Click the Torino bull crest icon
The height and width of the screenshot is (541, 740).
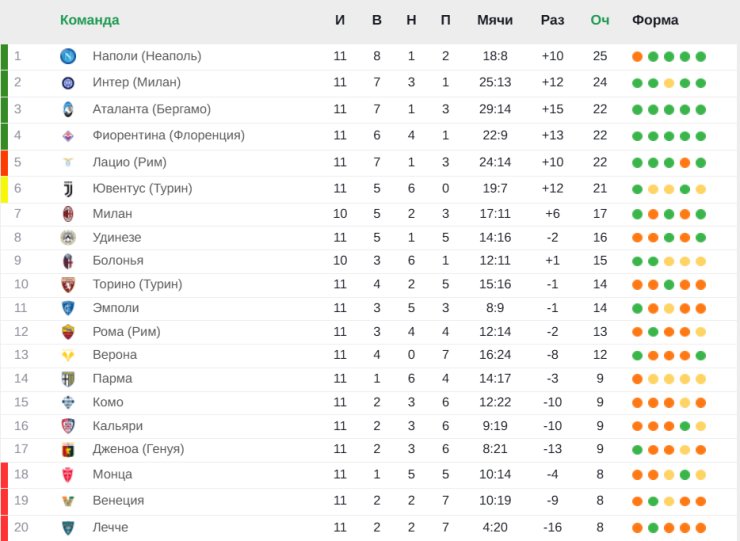(68, 285)
